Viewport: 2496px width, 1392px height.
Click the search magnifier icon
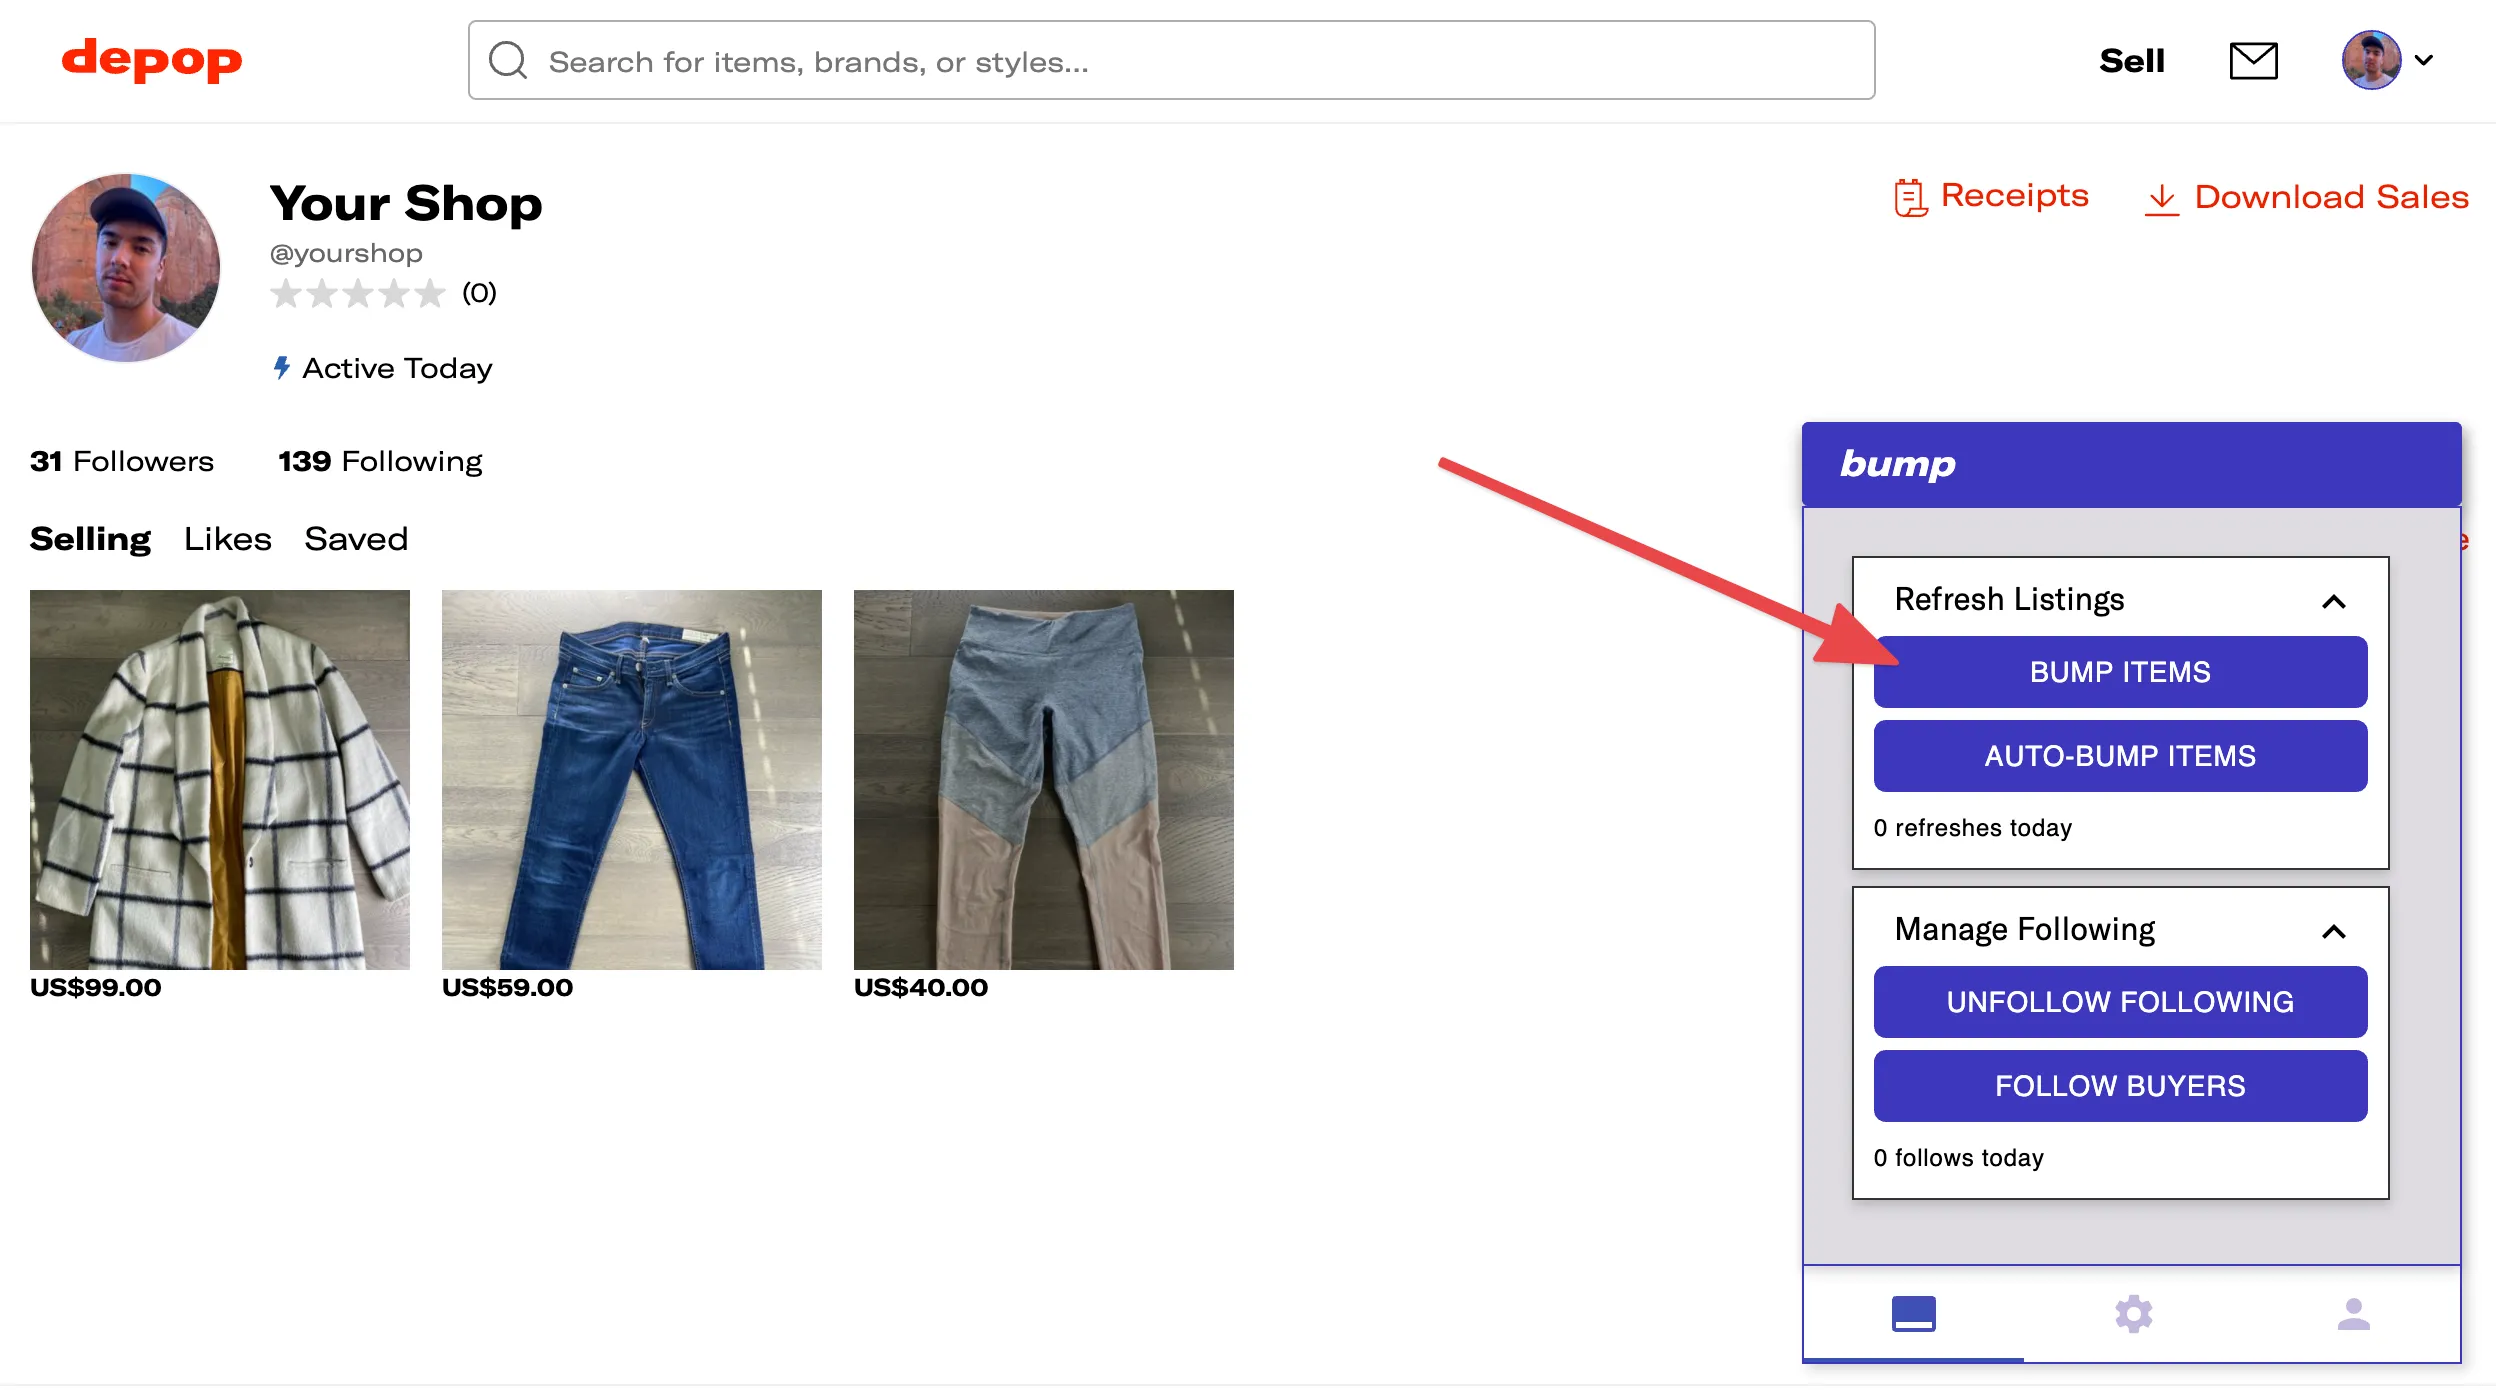508,60
